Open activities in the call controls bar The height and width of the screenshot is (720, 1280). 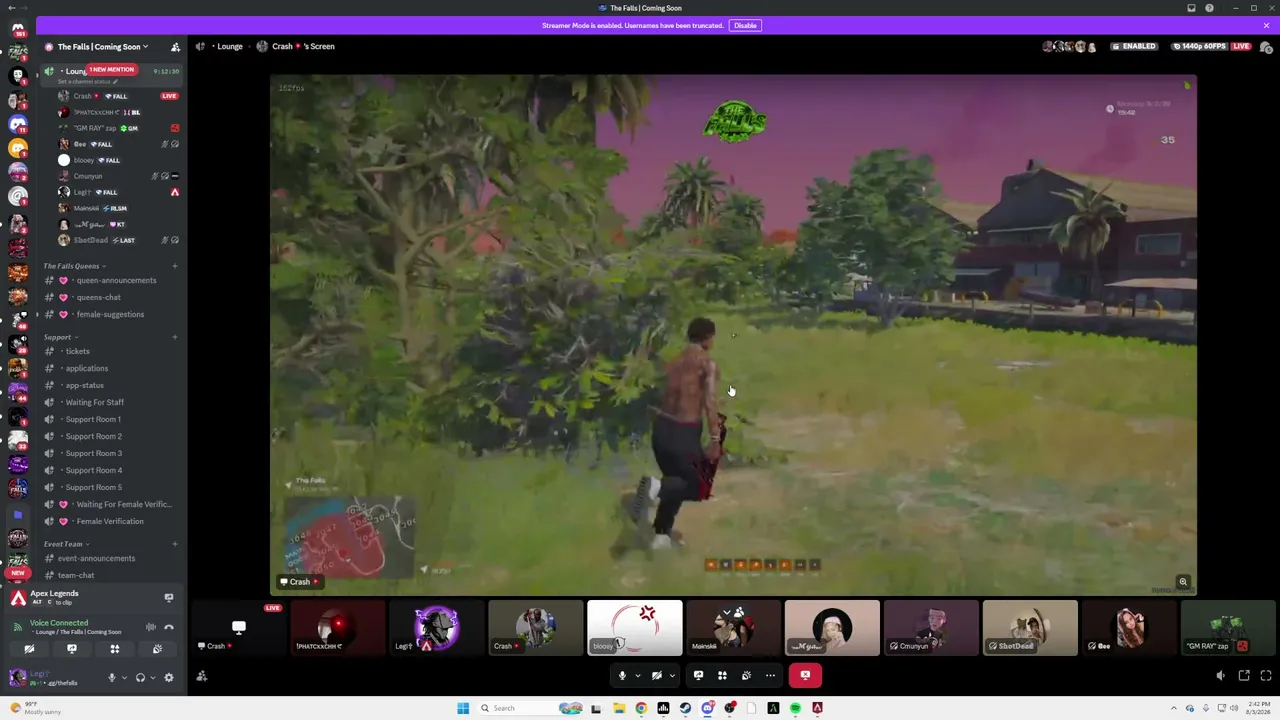click(x=722, y=676)
